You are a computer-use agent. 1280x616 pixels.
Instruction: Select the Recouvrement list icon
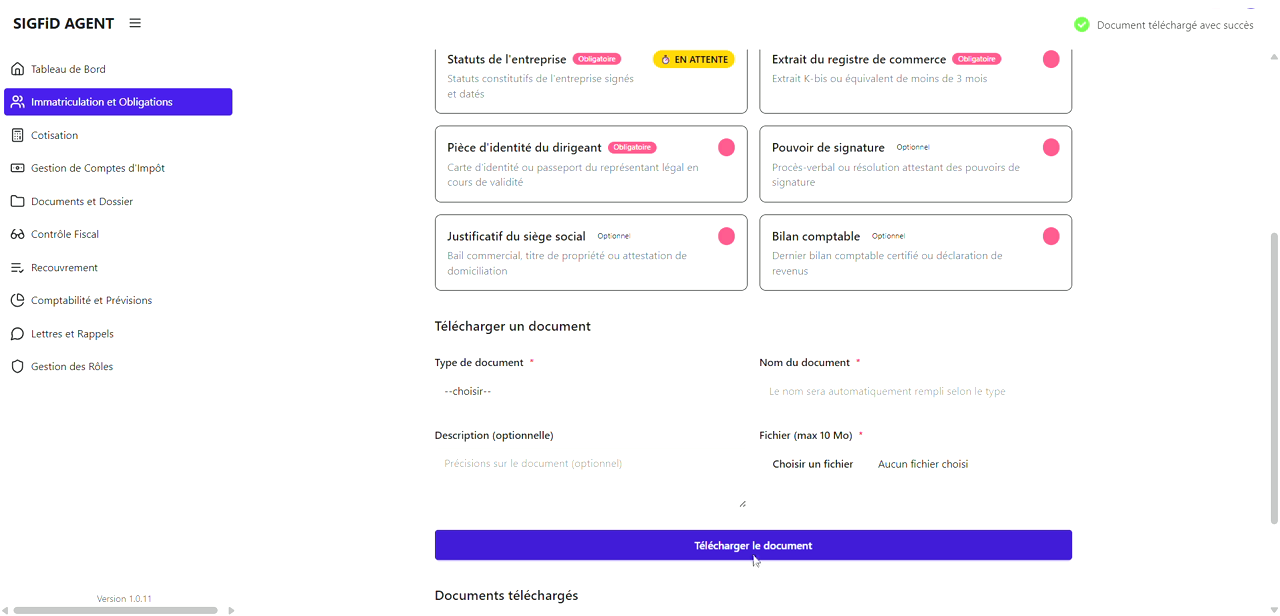[x=17, y=267]
